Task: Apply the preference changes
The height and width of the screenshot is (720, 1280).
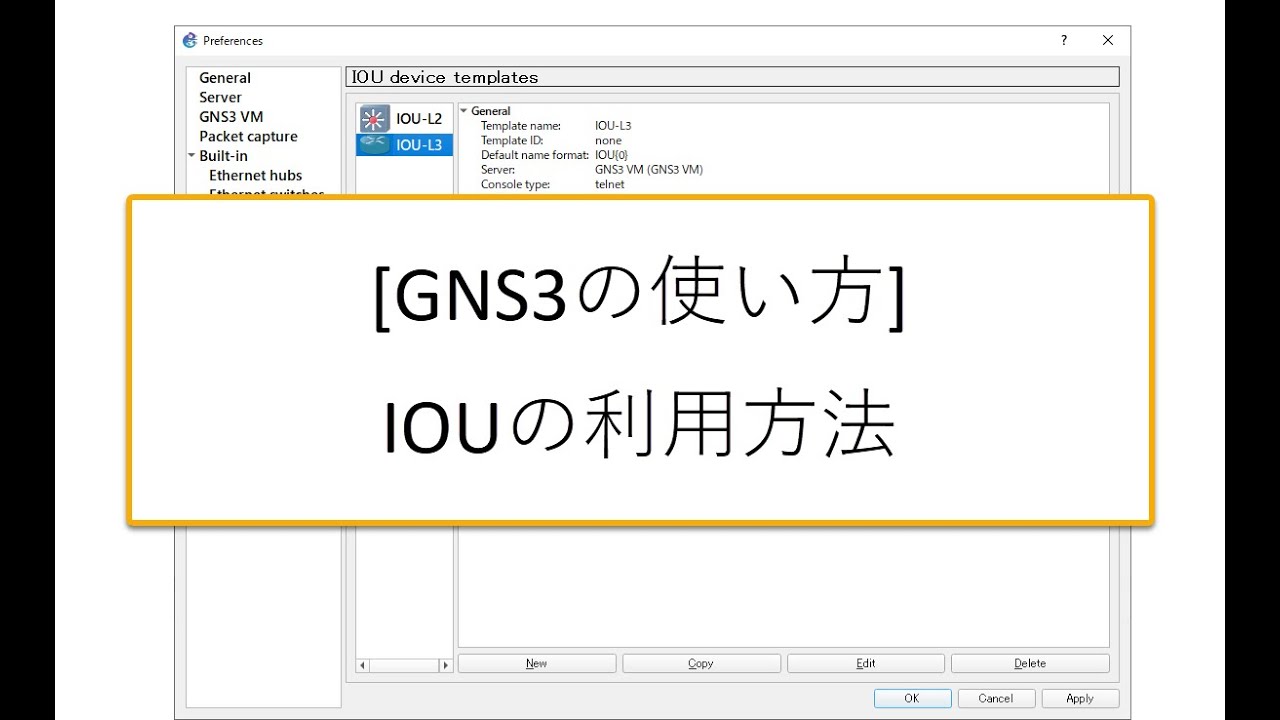Action: click(1080, 698)
